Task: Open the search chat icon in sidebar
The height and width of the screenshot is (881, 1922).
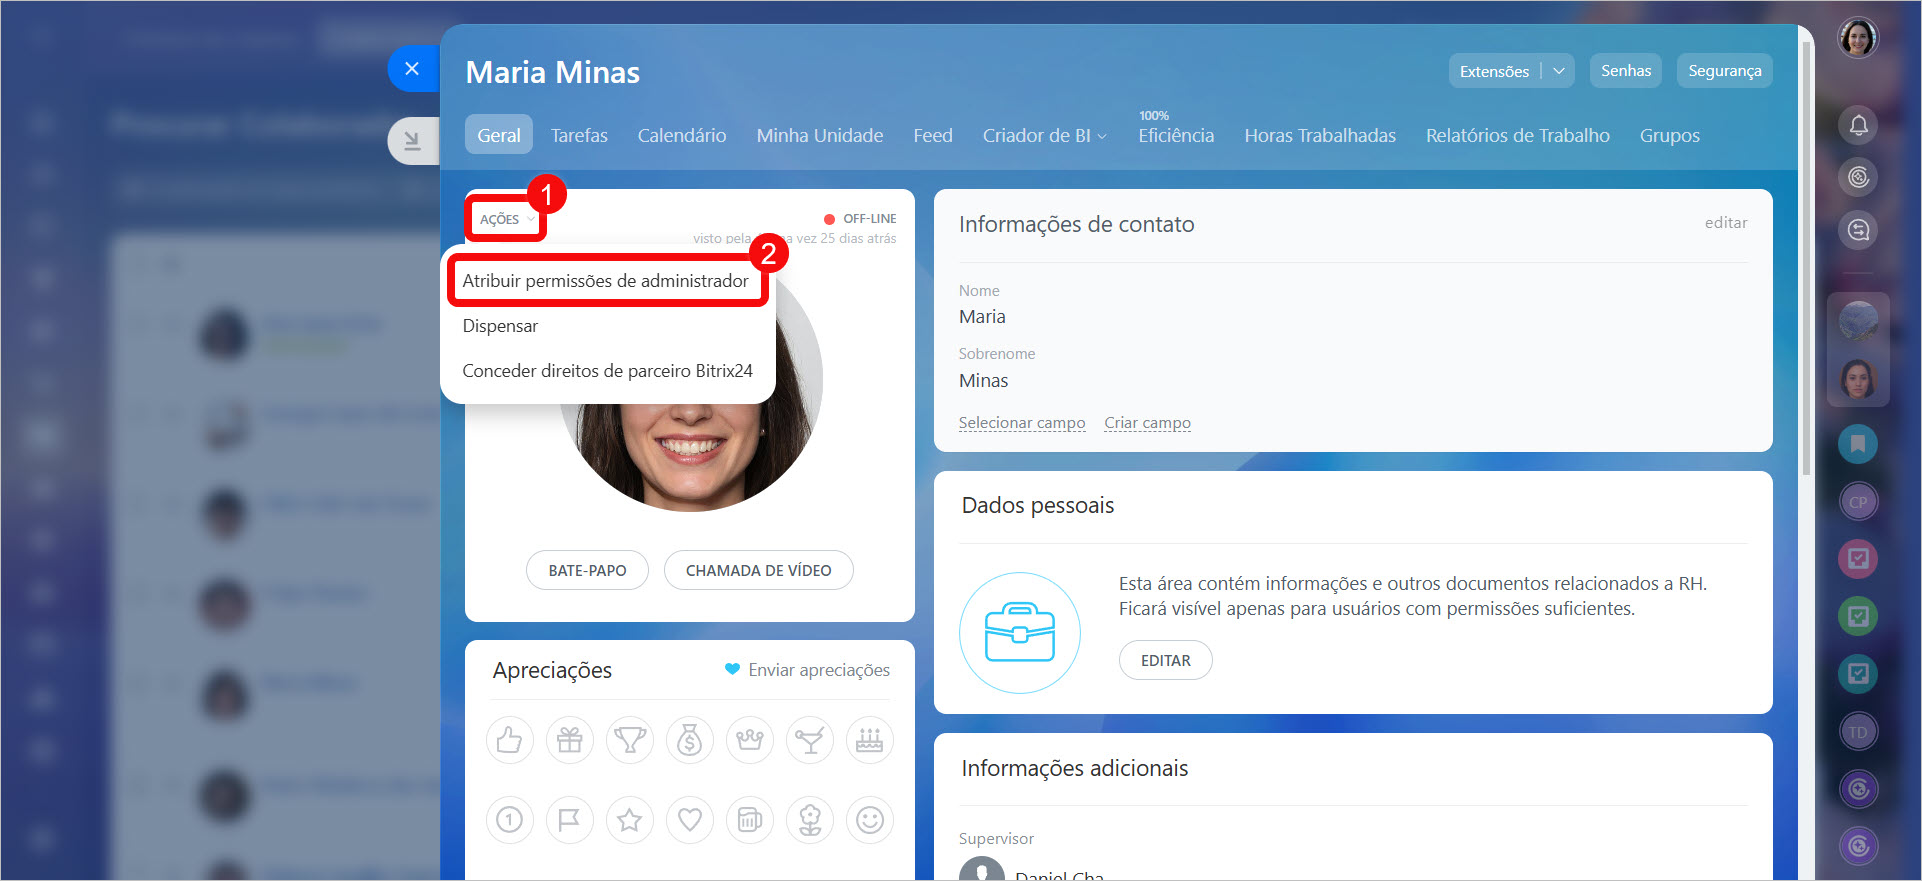Action: pyautogui.click(x=1858, y=230)
